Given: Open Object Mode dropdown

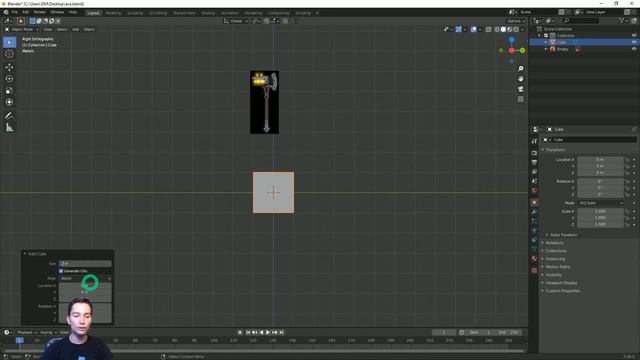Looking at the screenshot, I should tap(22, 29).
